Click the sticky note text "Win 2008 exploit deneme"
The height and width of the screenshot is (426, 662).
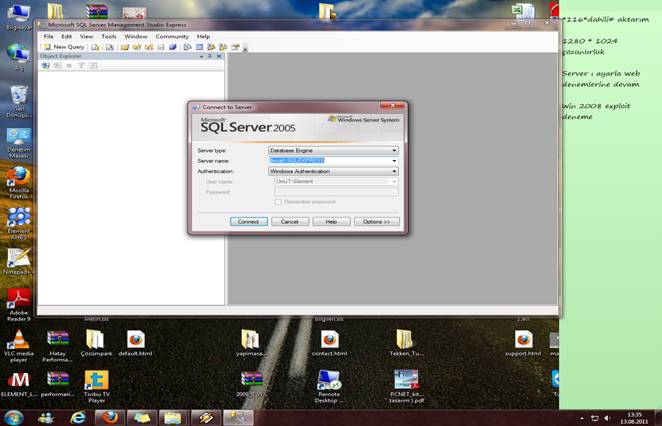(596, 111)
